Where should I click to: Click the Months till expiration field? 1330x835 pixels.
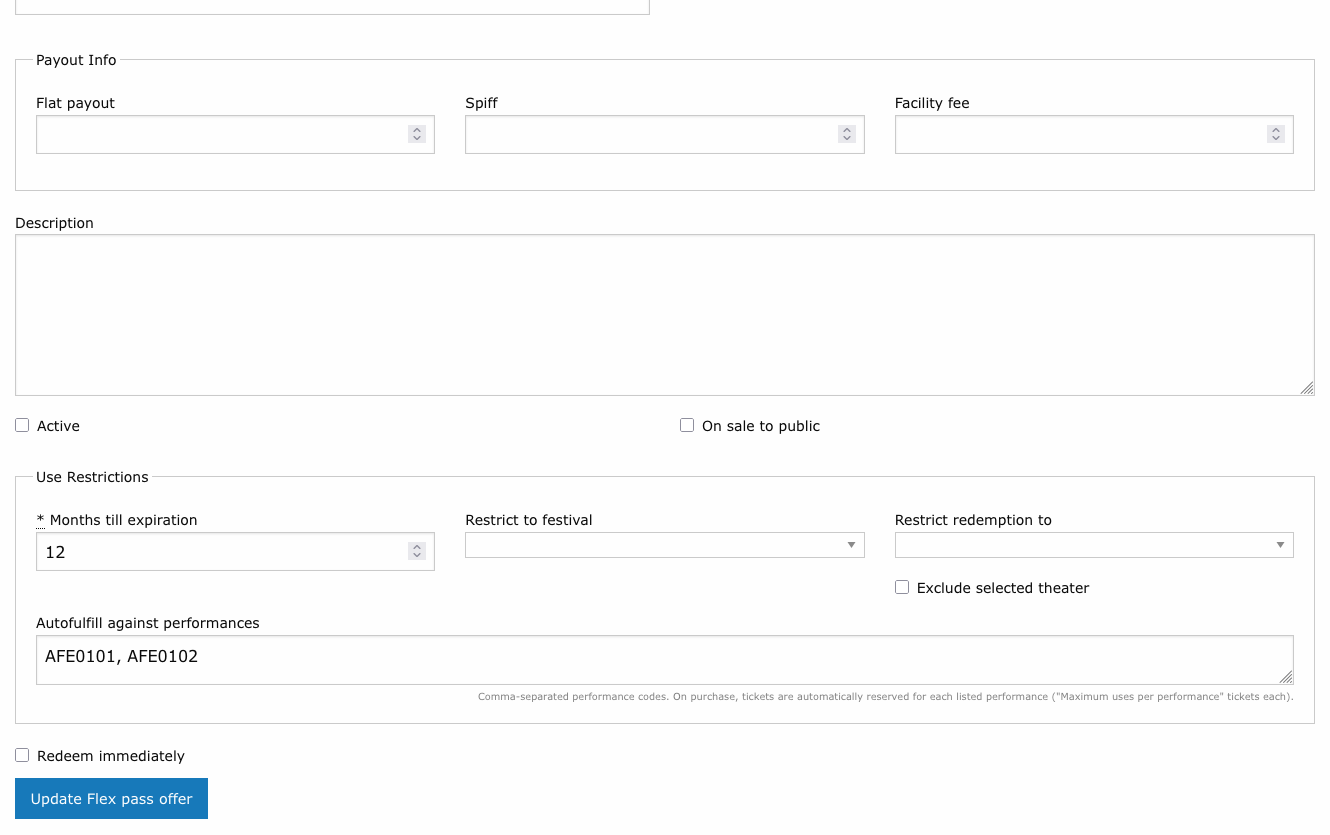(x=235, y=551)
